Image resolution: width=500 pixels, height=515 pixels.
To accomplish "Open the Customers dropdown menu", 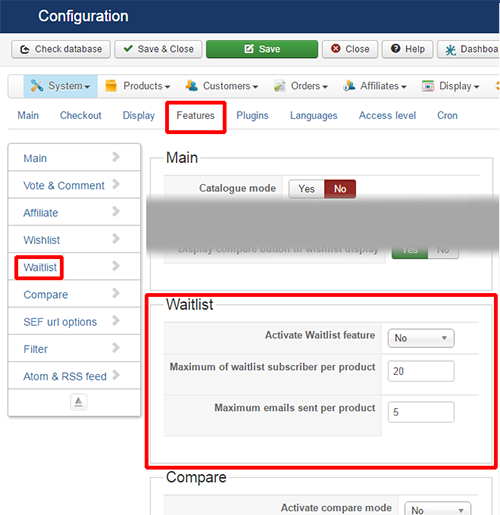I will pos(222,86).
